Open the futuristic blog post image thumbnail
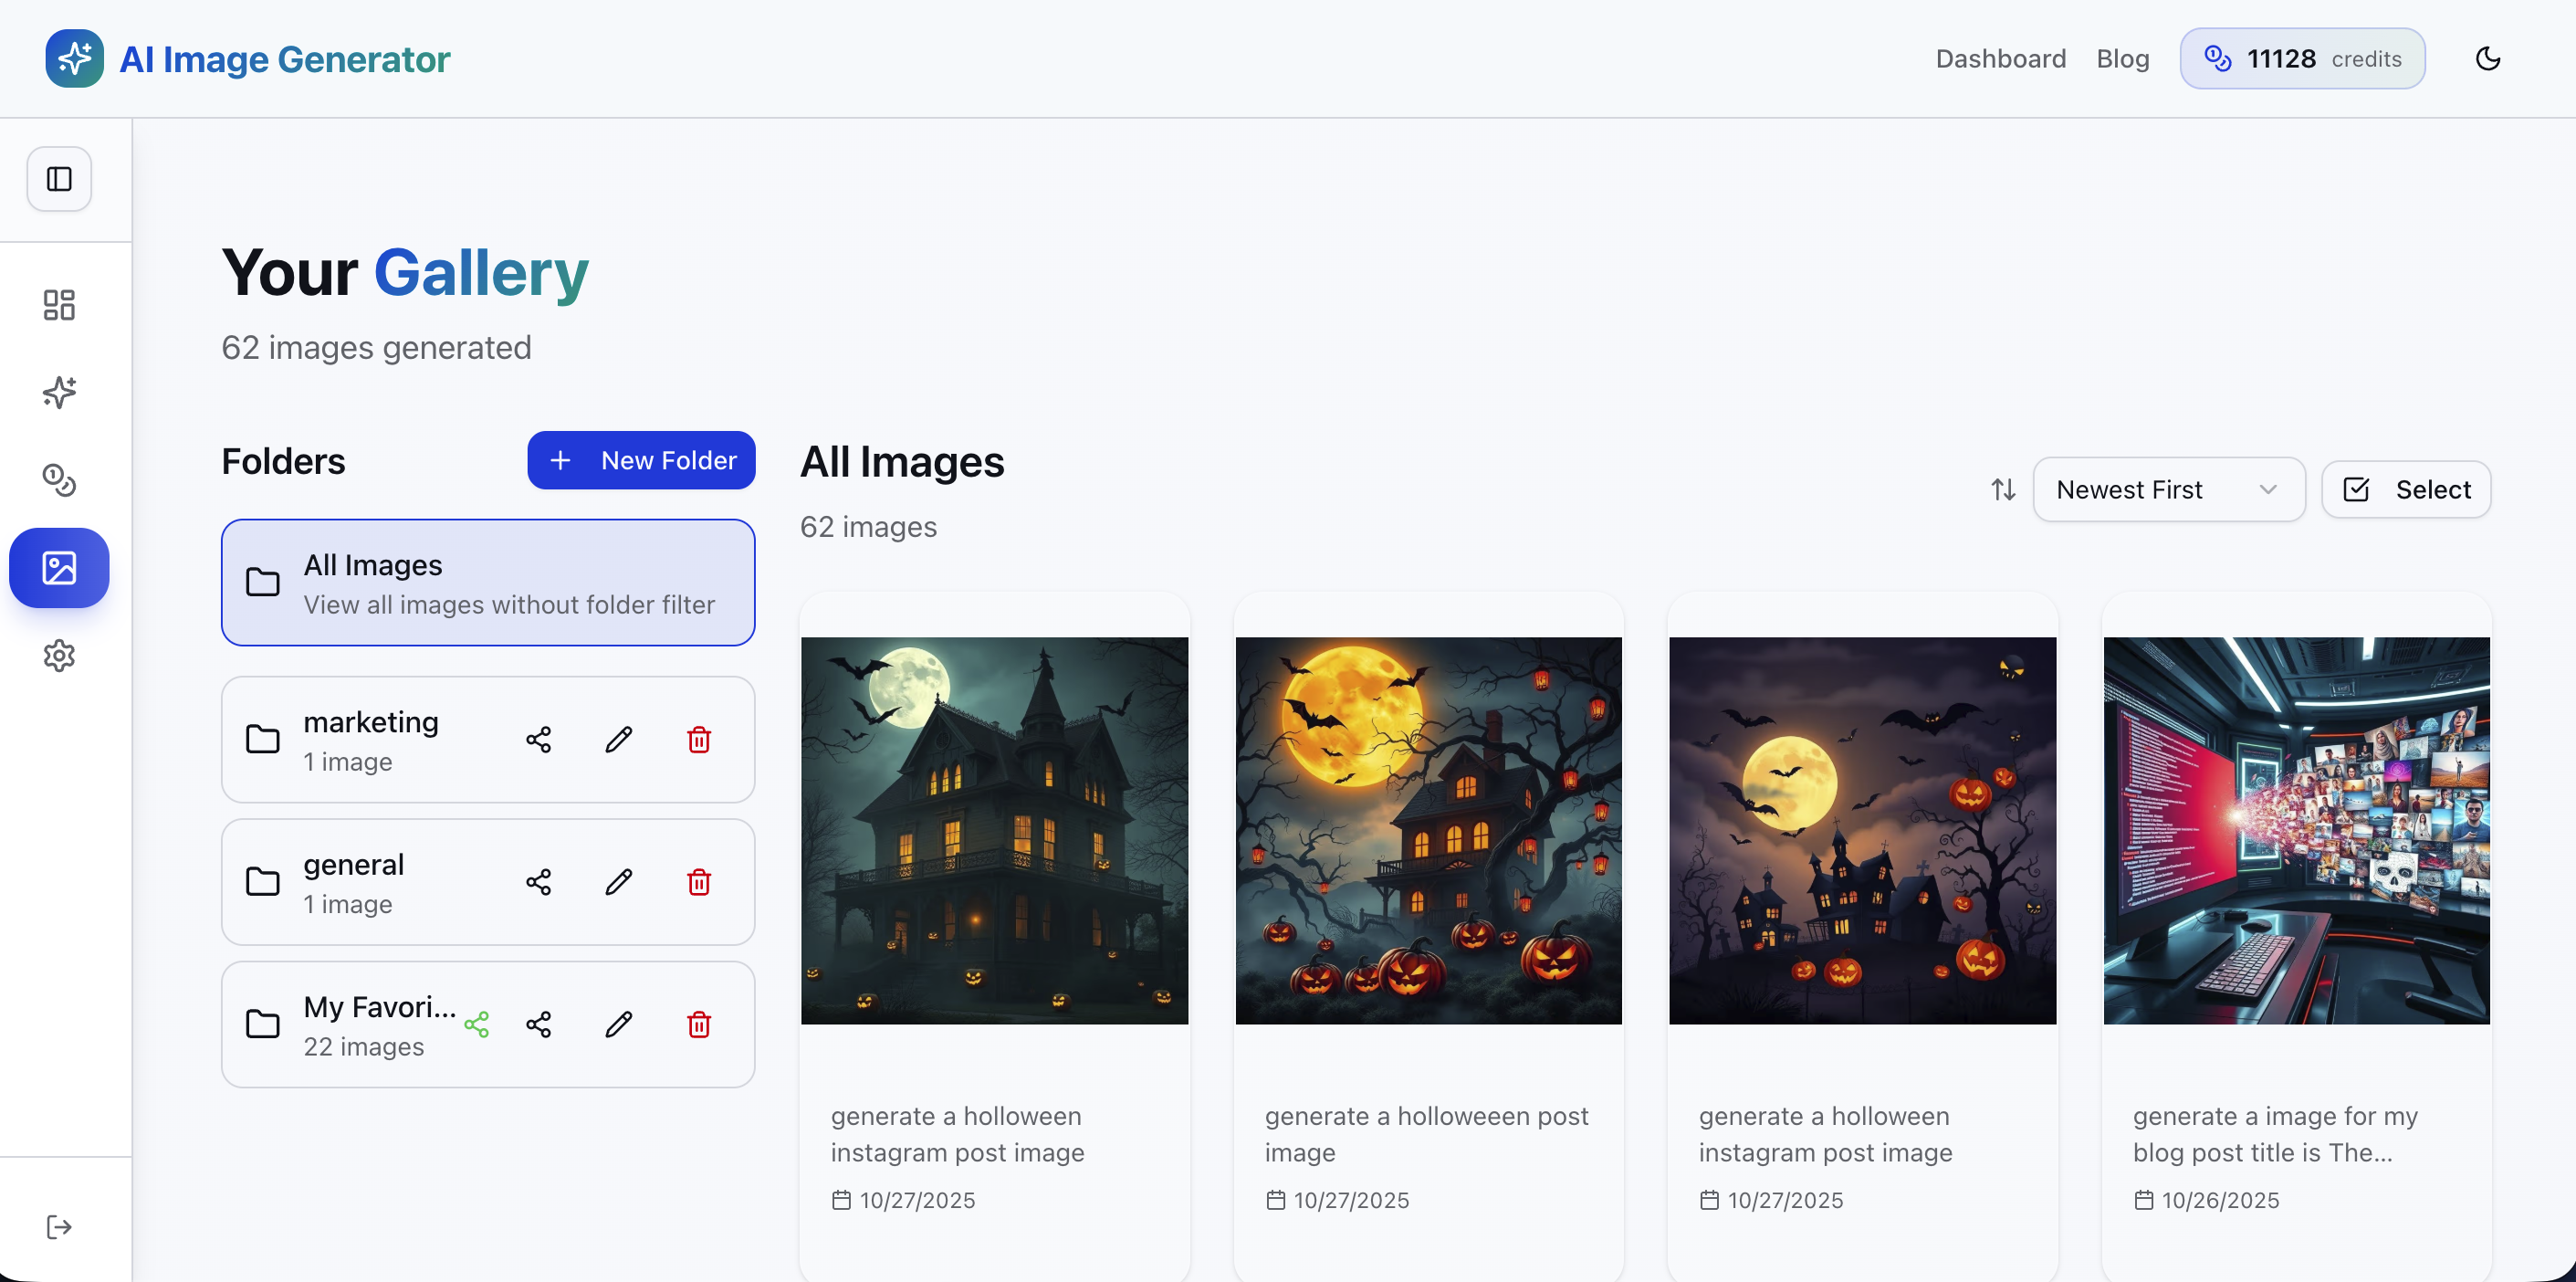2576x1282 pixels. click(x=2296, y=830)
